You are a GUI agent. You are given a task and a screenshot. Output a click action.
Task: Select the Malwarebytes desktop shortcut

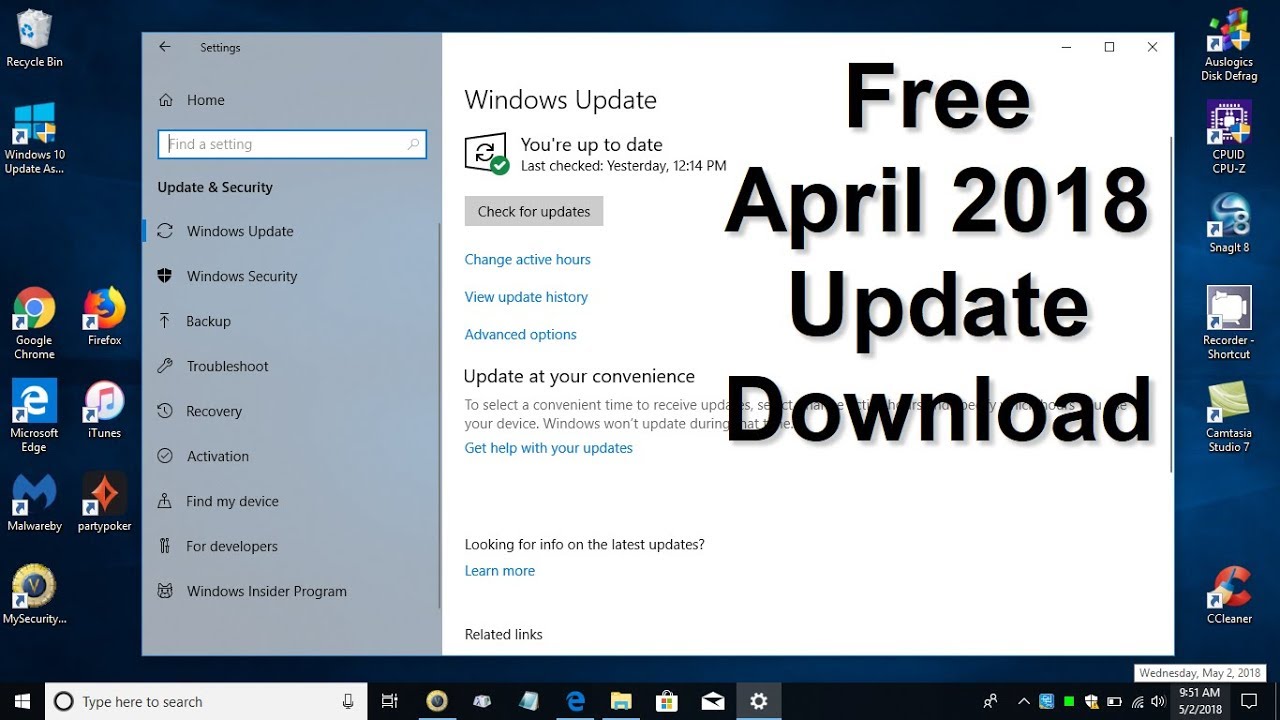coord(34,502)
